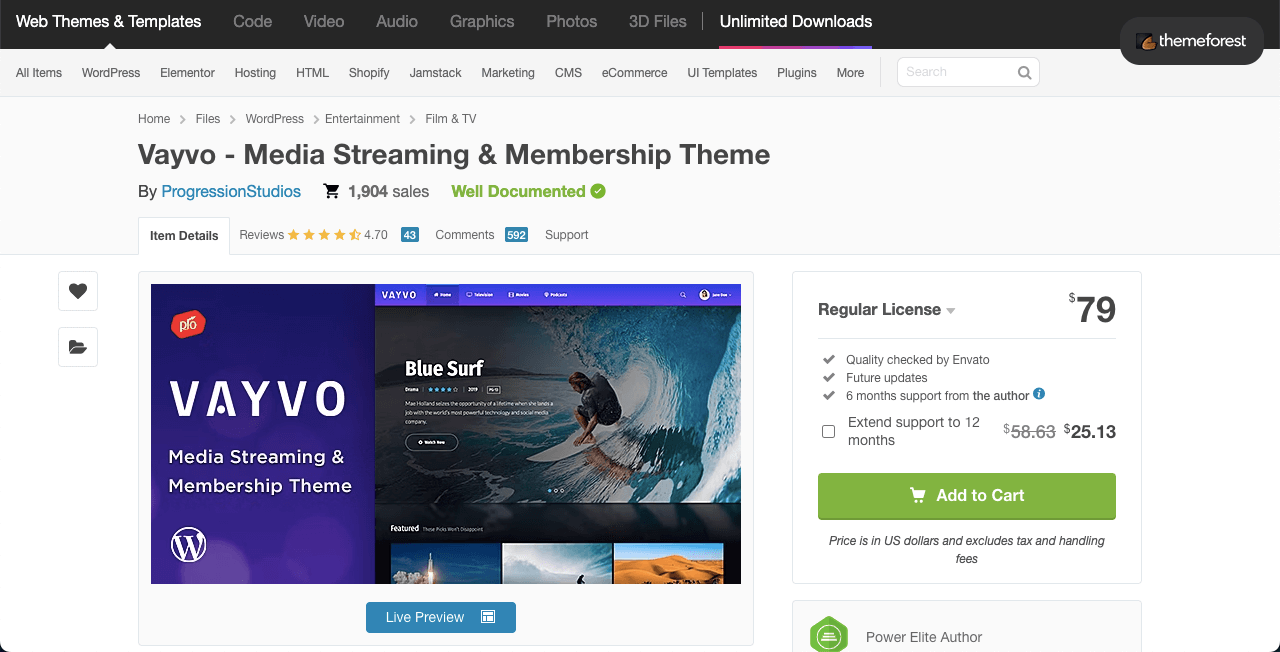Select Web Themes & Templates menu
This screenshot has height=652, width=1280.
click(x=108, y=21)
